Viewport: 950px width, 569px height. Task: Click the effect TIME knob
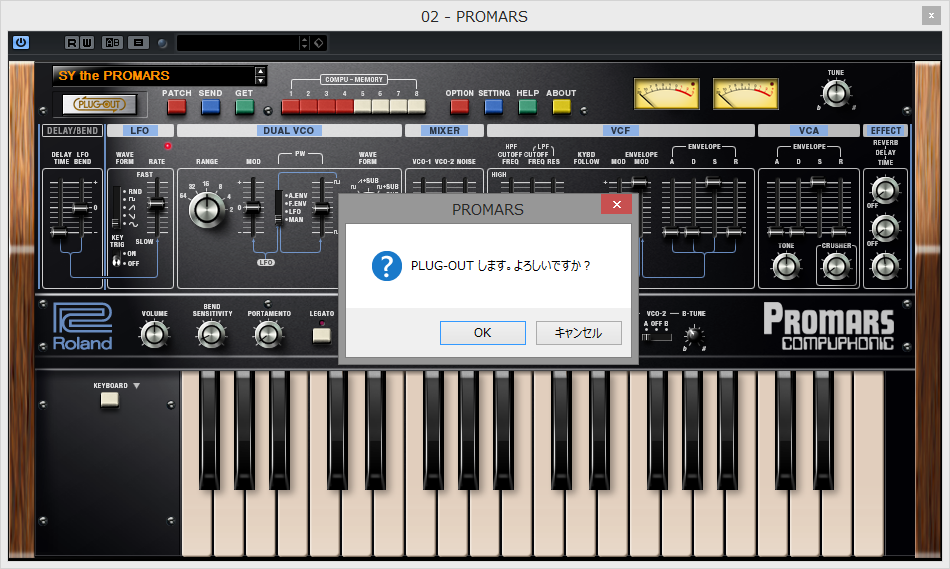885,265
